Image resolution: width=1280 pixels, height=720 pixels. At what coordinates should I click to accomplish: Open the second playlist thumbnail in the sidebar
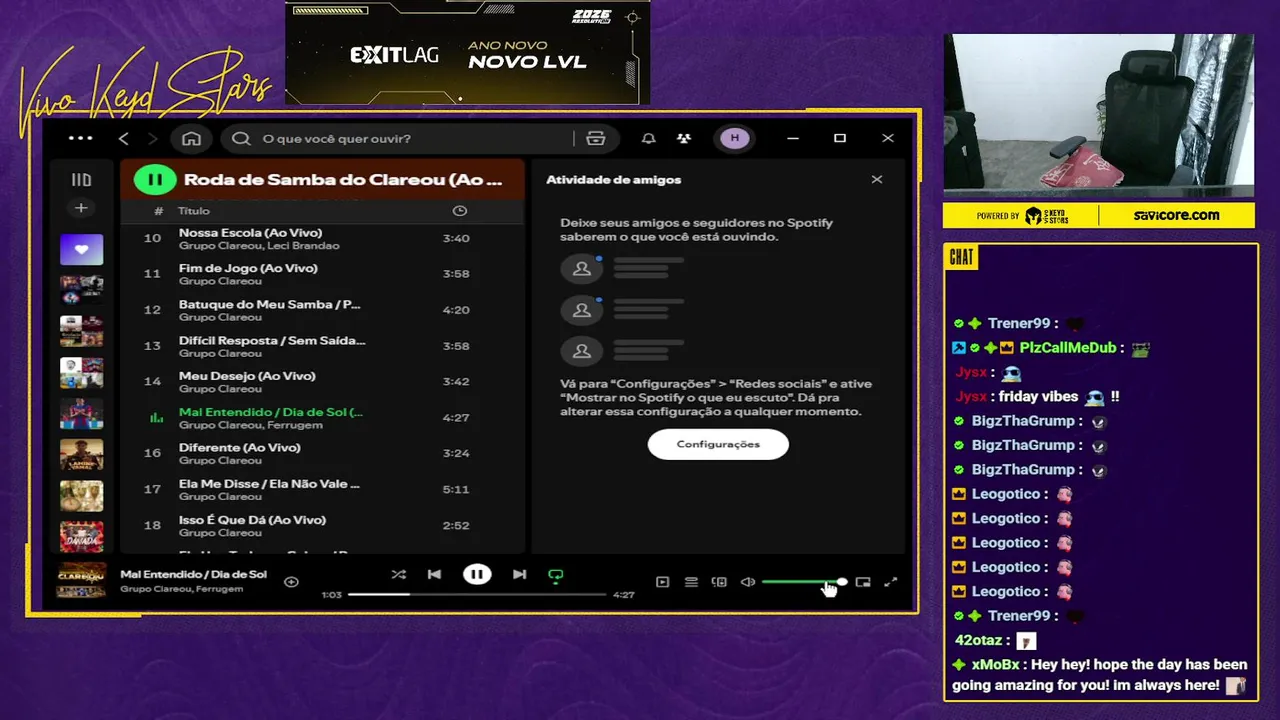81,290
